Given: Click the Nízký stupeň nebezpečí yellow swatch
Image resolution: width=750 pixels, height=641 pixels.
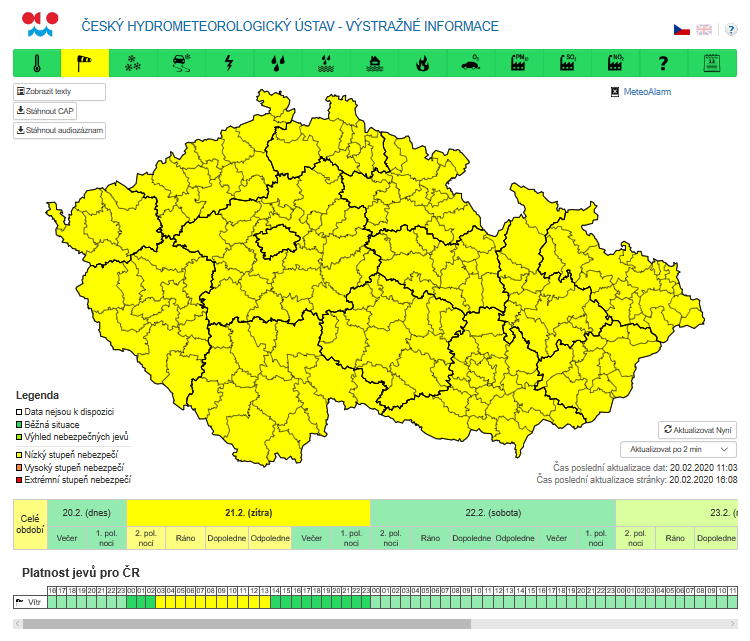Looking at the screenshot, I should 19,455.
